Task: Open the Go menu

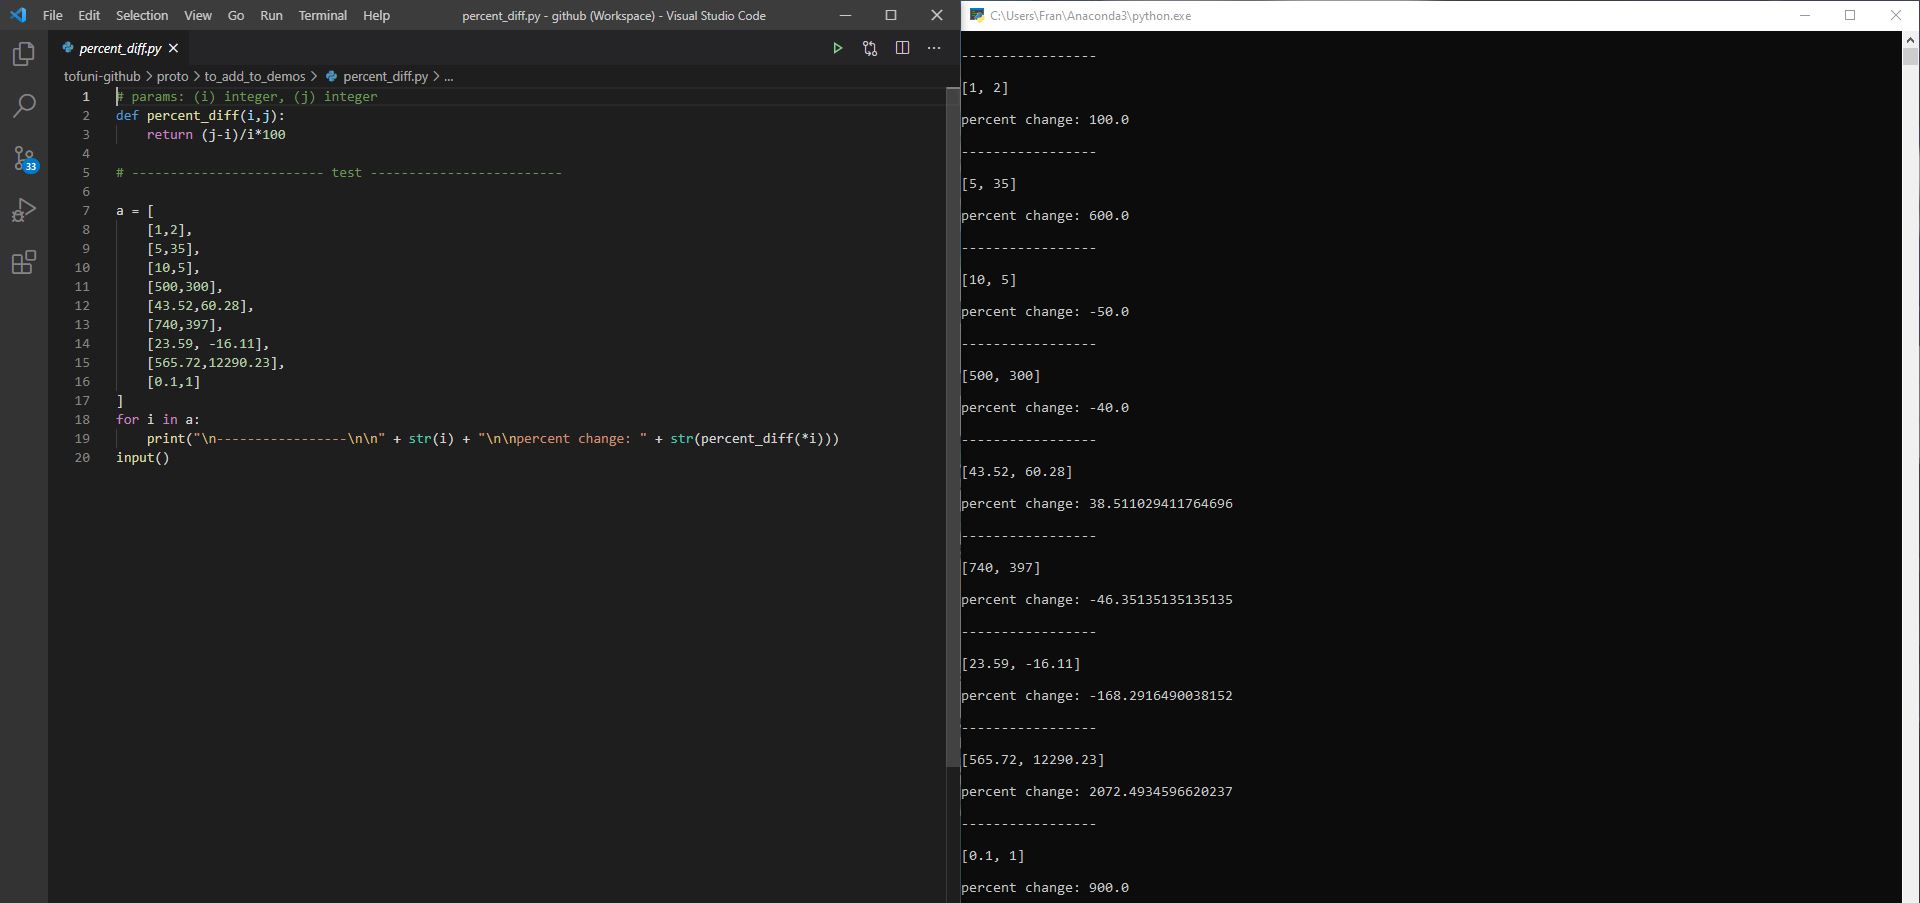Action: pyautogui.click(x=236, y=15)
